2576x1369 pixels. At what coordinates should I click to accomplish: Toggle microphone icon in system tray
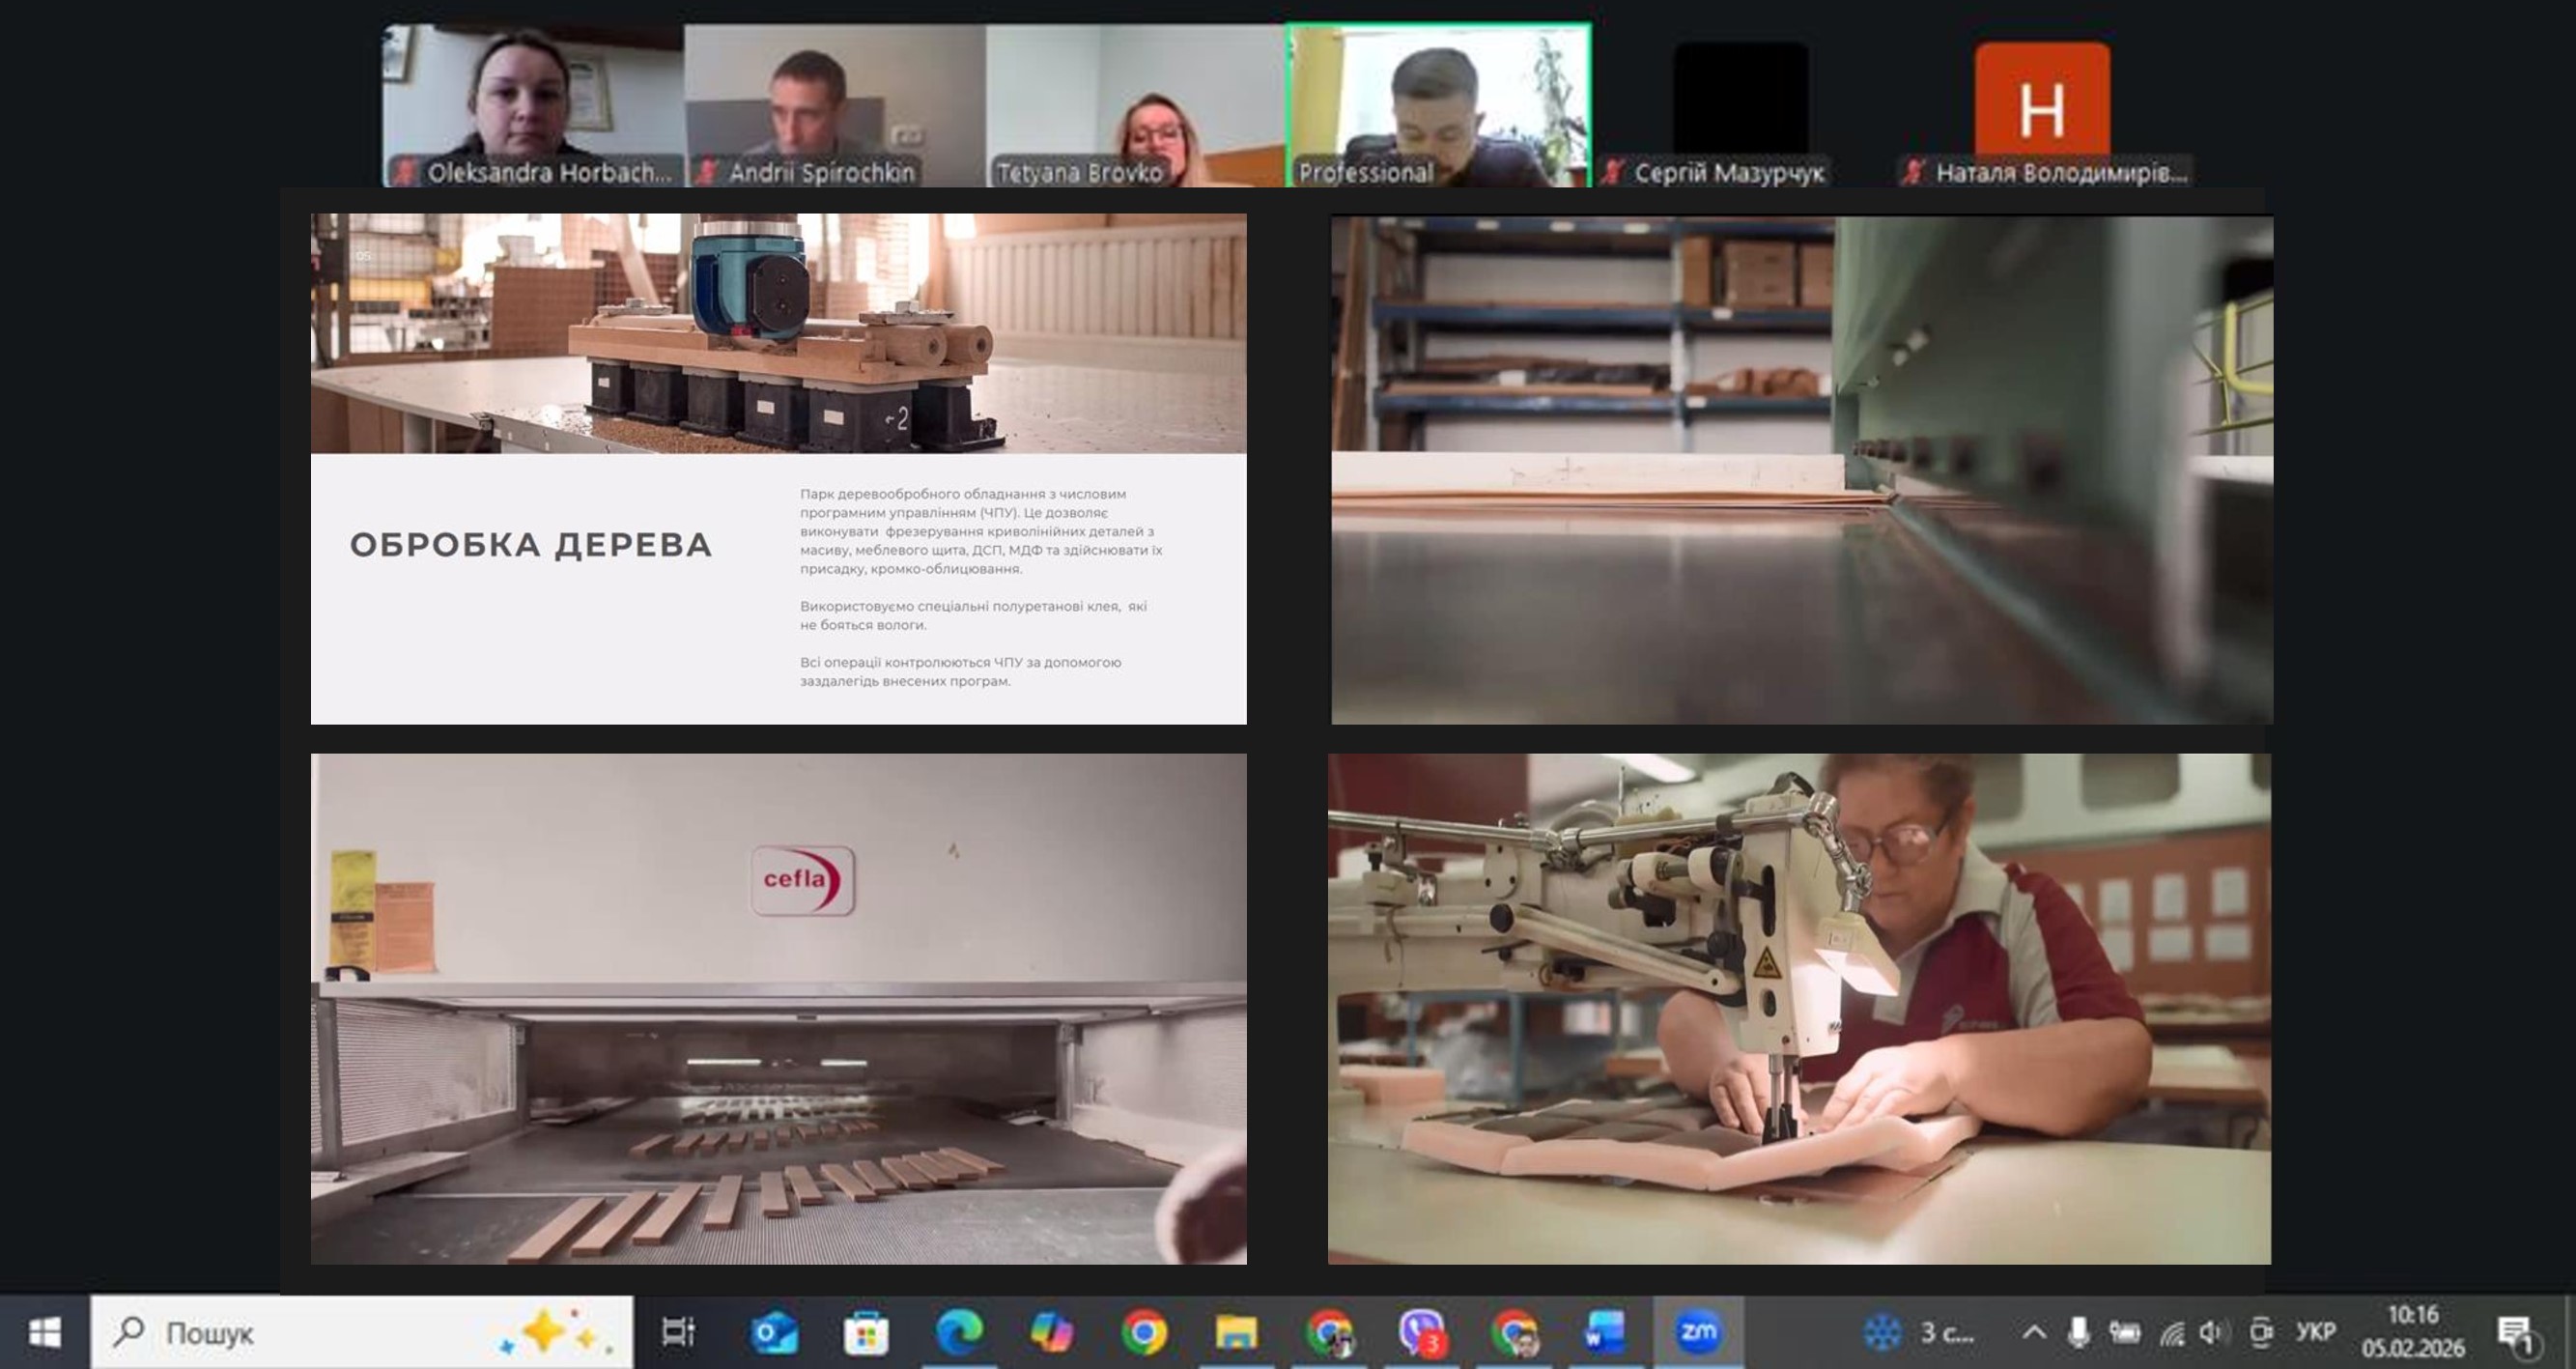(x=2078, y=1332)
